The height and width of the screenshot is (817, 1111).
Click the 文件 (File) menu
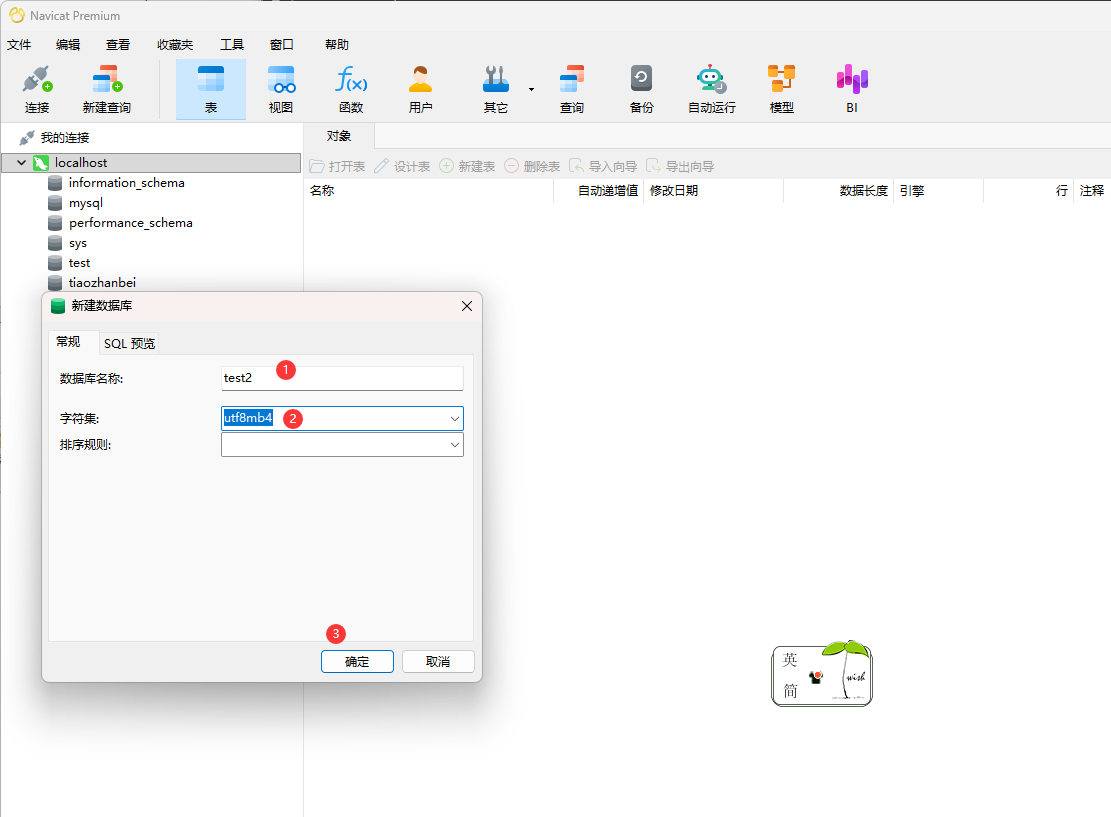pyautogui.click(x=19, y=45)
